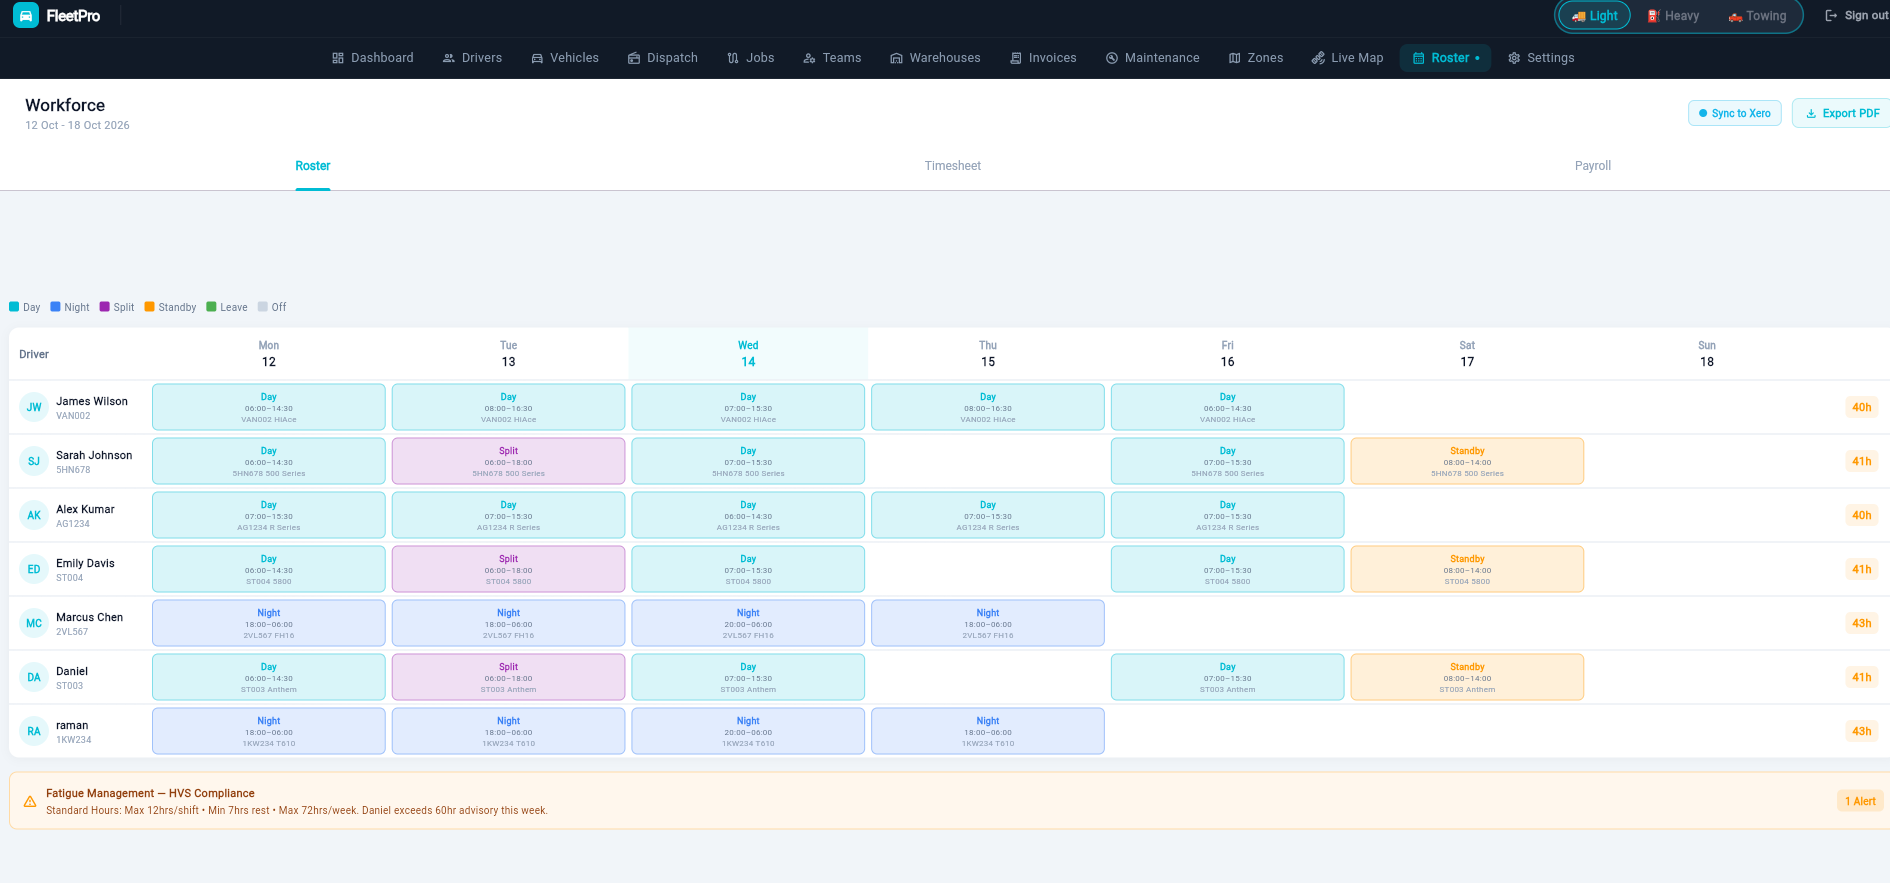Go to the Drivers page

point(472,58)
